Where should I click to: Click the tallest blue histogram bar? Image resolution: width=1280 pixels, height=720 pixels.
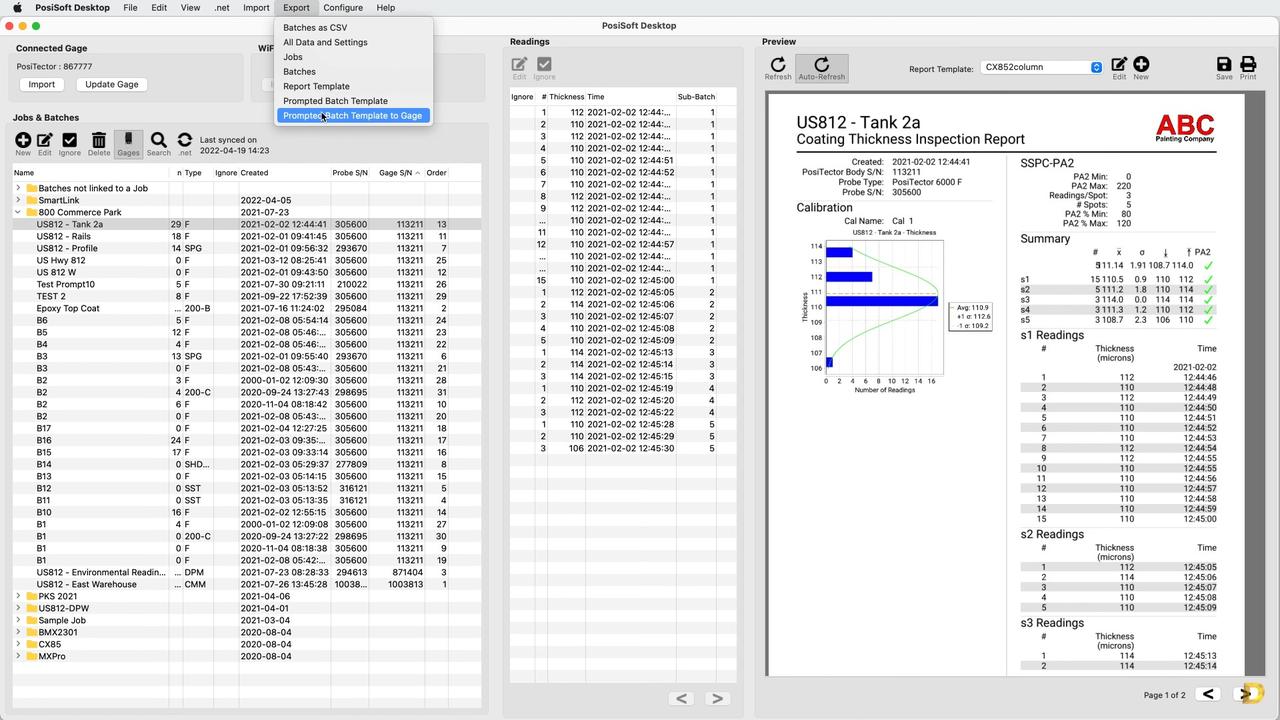(880, 301)
